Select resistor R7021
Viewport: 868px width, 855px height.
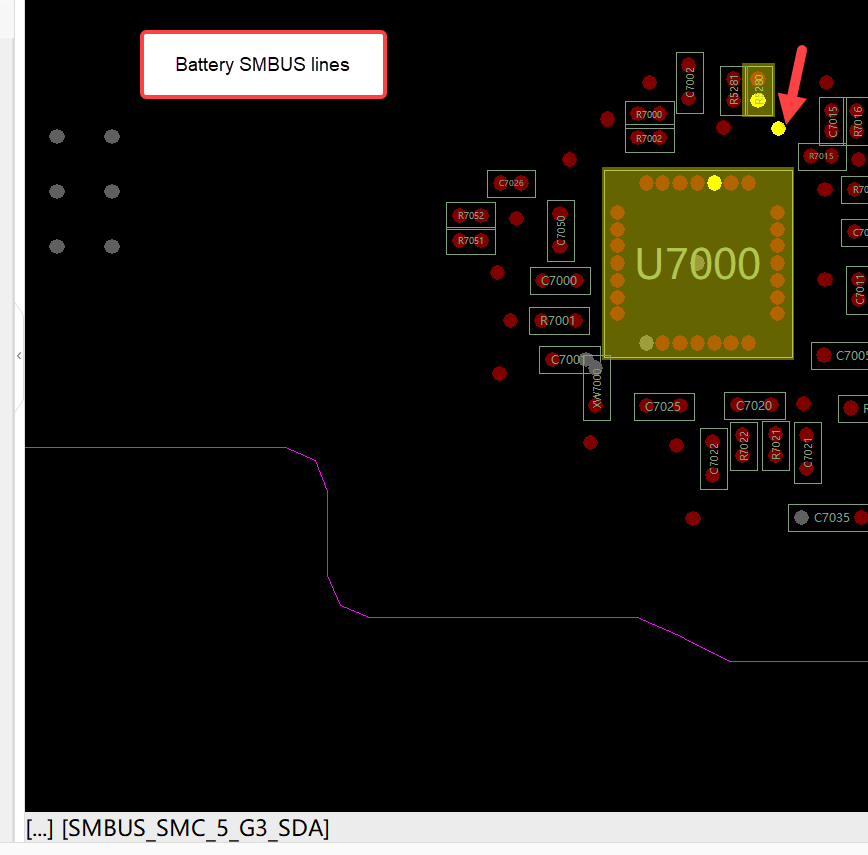point(776,445)
